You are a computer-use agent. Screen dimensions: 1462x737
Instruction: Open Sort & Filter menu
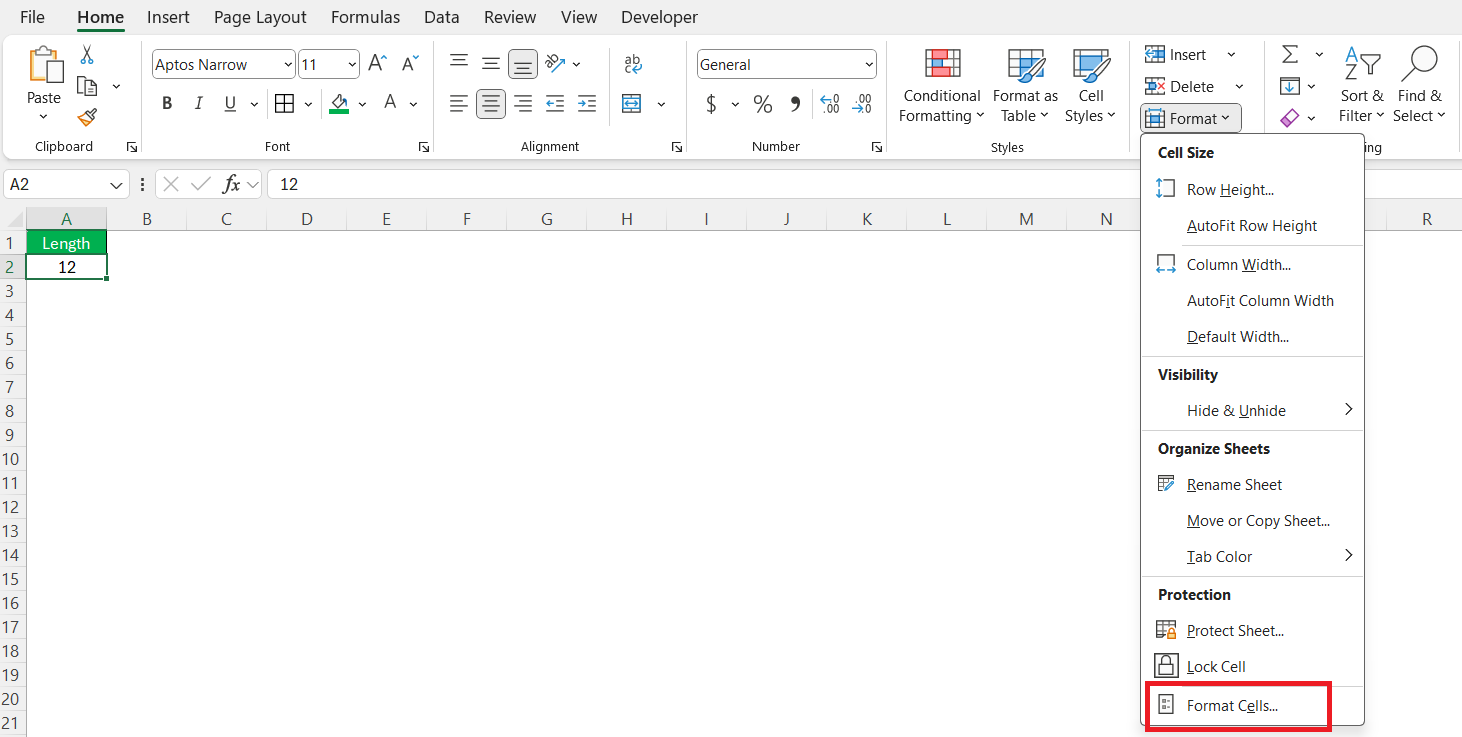[1362, 86]
